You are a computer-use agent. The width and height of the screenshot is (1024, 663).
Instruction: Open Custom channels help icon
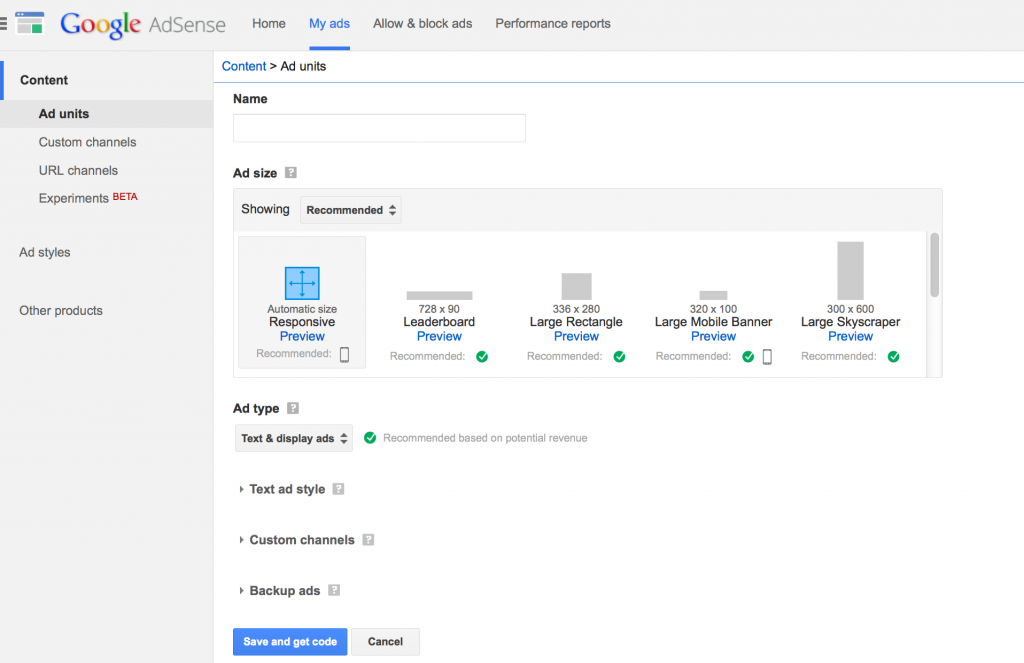pos(368,540)
